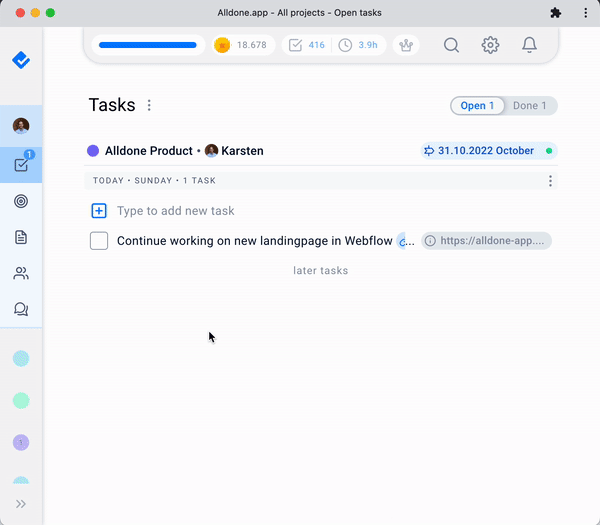
Task: Switch to Done 1 tab
Action: tap(530, 106)
